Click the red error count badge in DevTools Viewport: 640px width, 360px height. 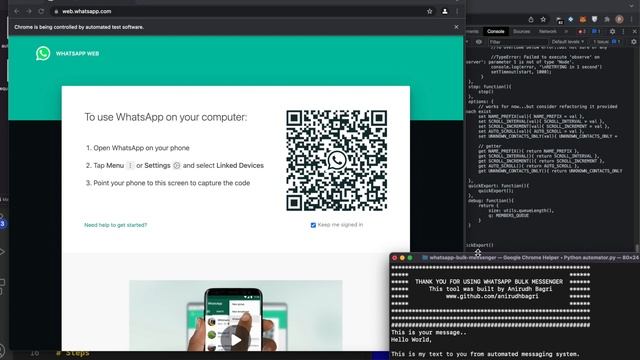582,31
